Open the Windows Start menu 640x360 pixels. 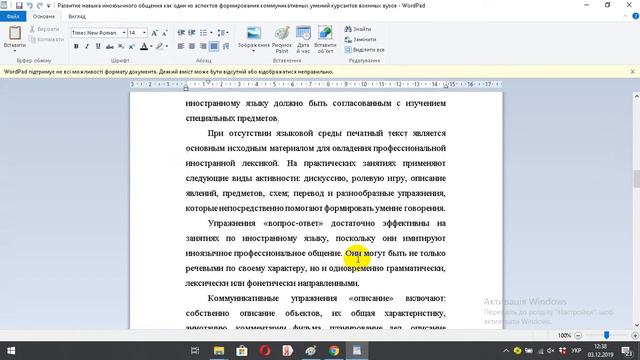pos(11,351)
